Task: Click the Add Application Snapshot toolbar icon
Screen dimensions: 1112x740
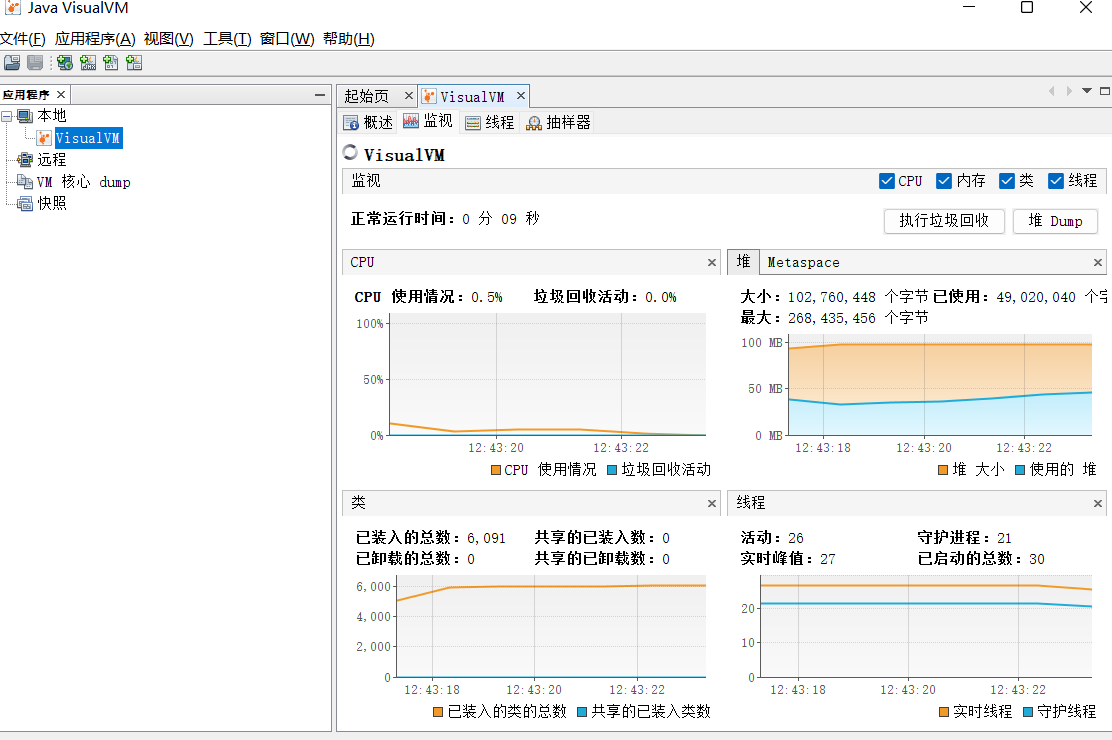Action: tap(134, 63)
